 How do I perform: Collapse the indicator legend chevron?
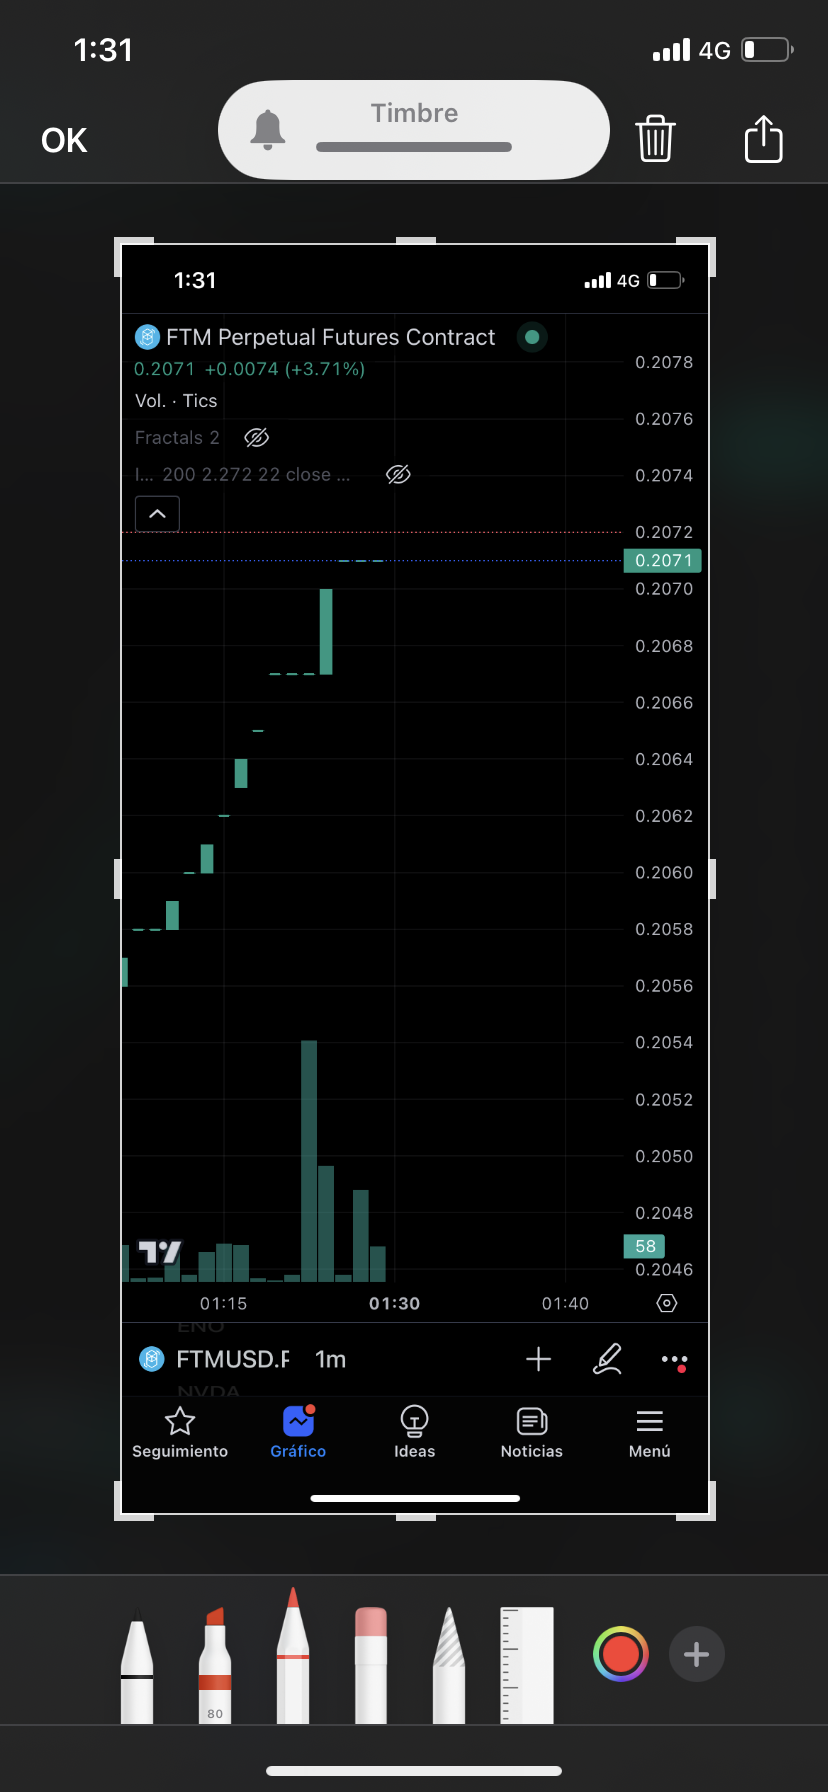157,514
